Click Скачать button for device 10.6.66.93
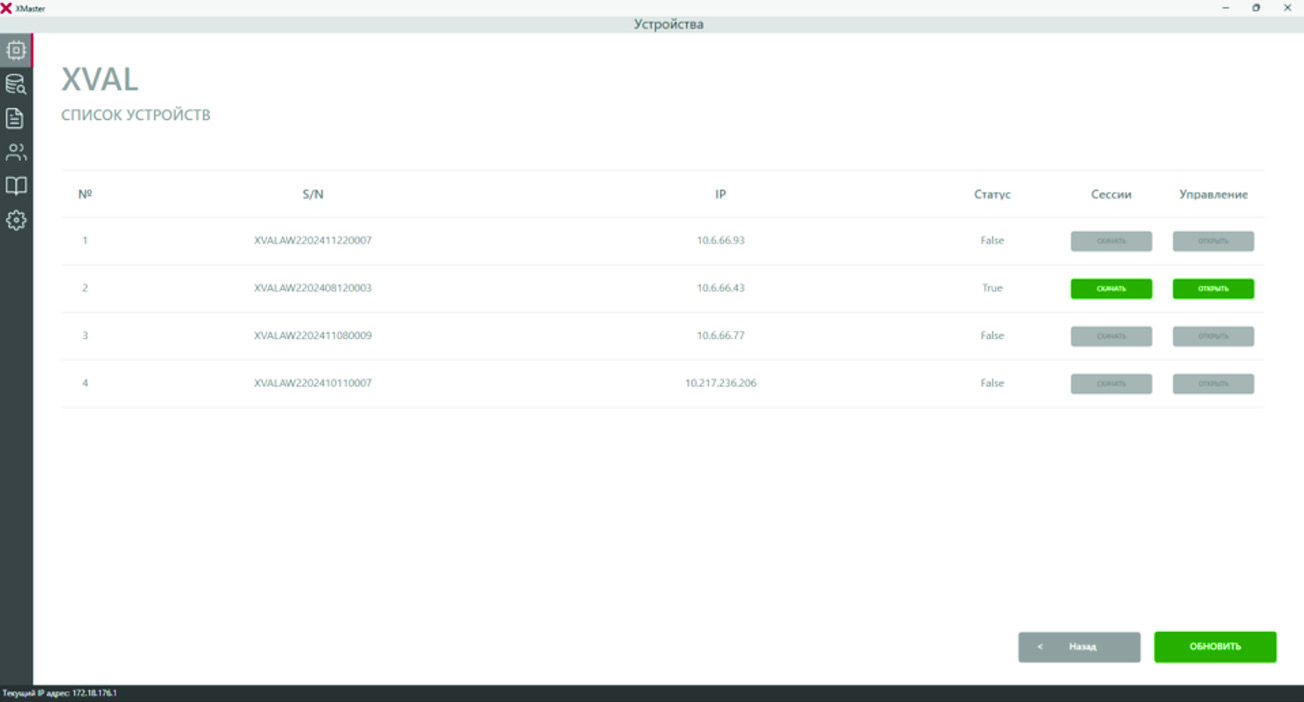 click(1111, 241)
